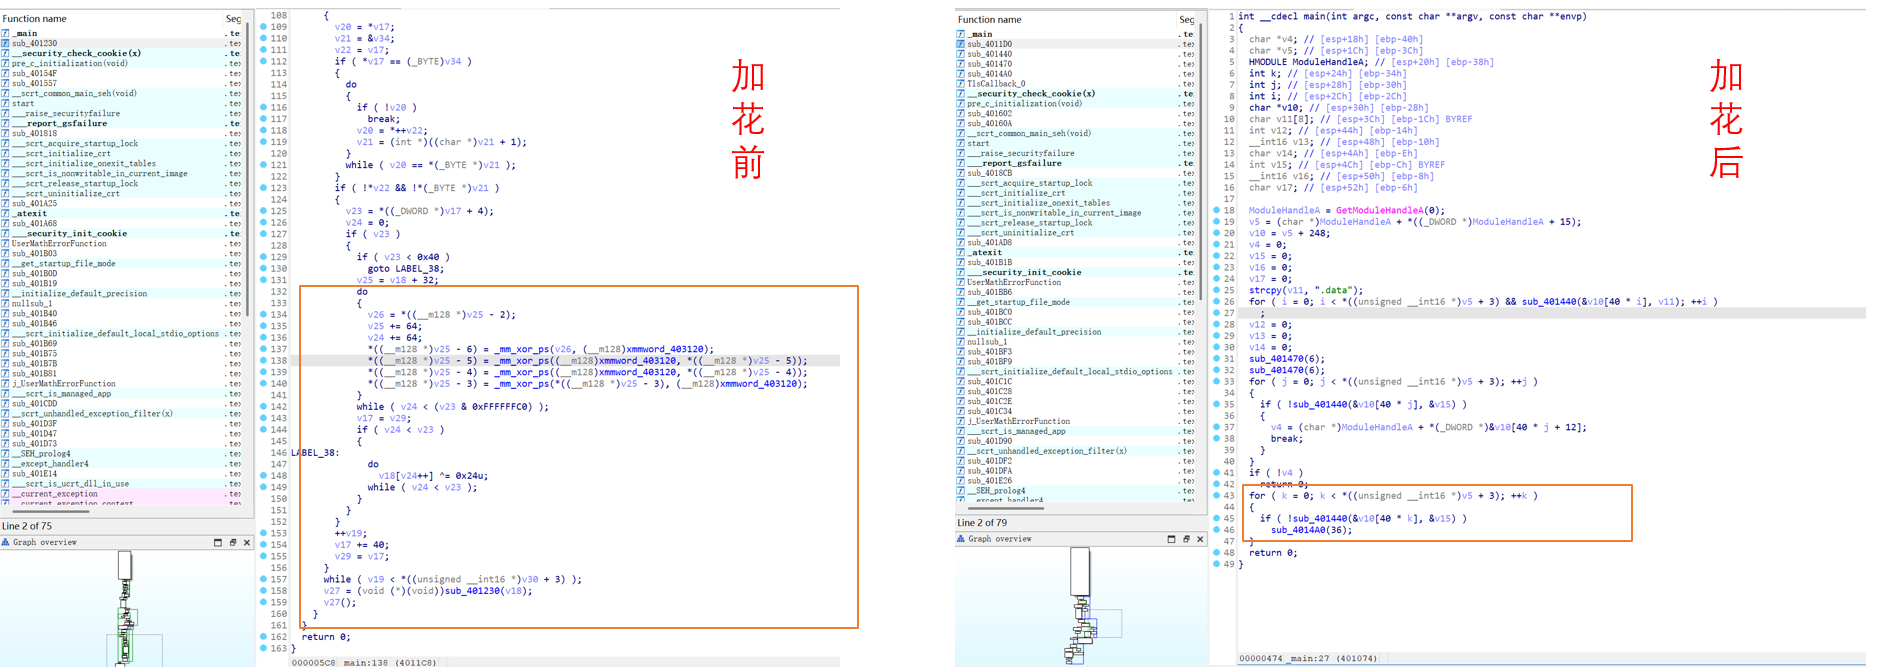Toggle breakpoint dot at line 109, left pseudocode
The width and height of the screenshot is (1878, 670).
263,27
